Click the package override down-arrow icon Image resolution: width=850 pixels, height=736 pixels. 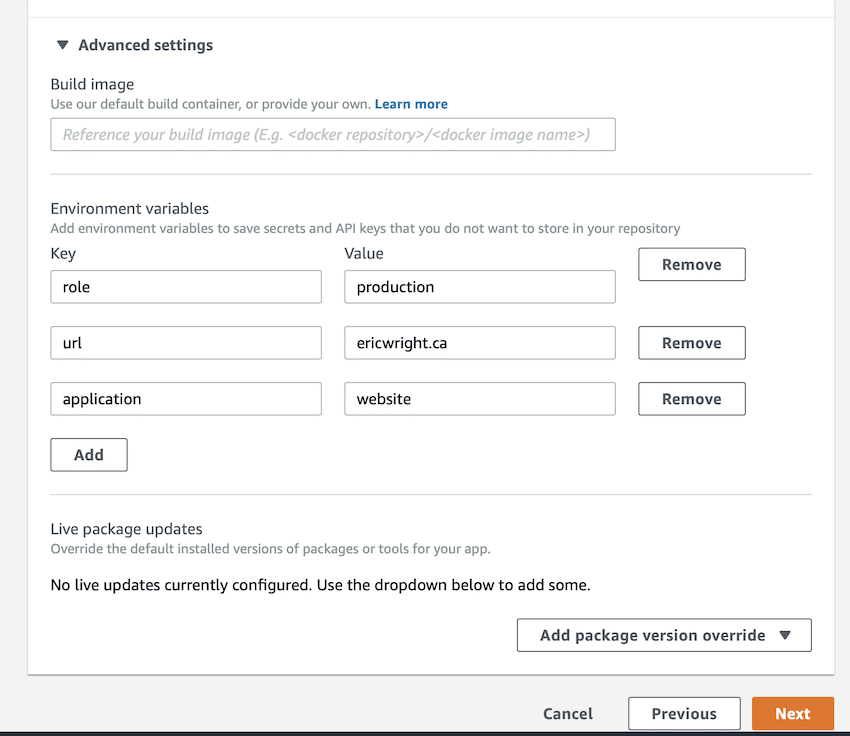tap(785, 635)
